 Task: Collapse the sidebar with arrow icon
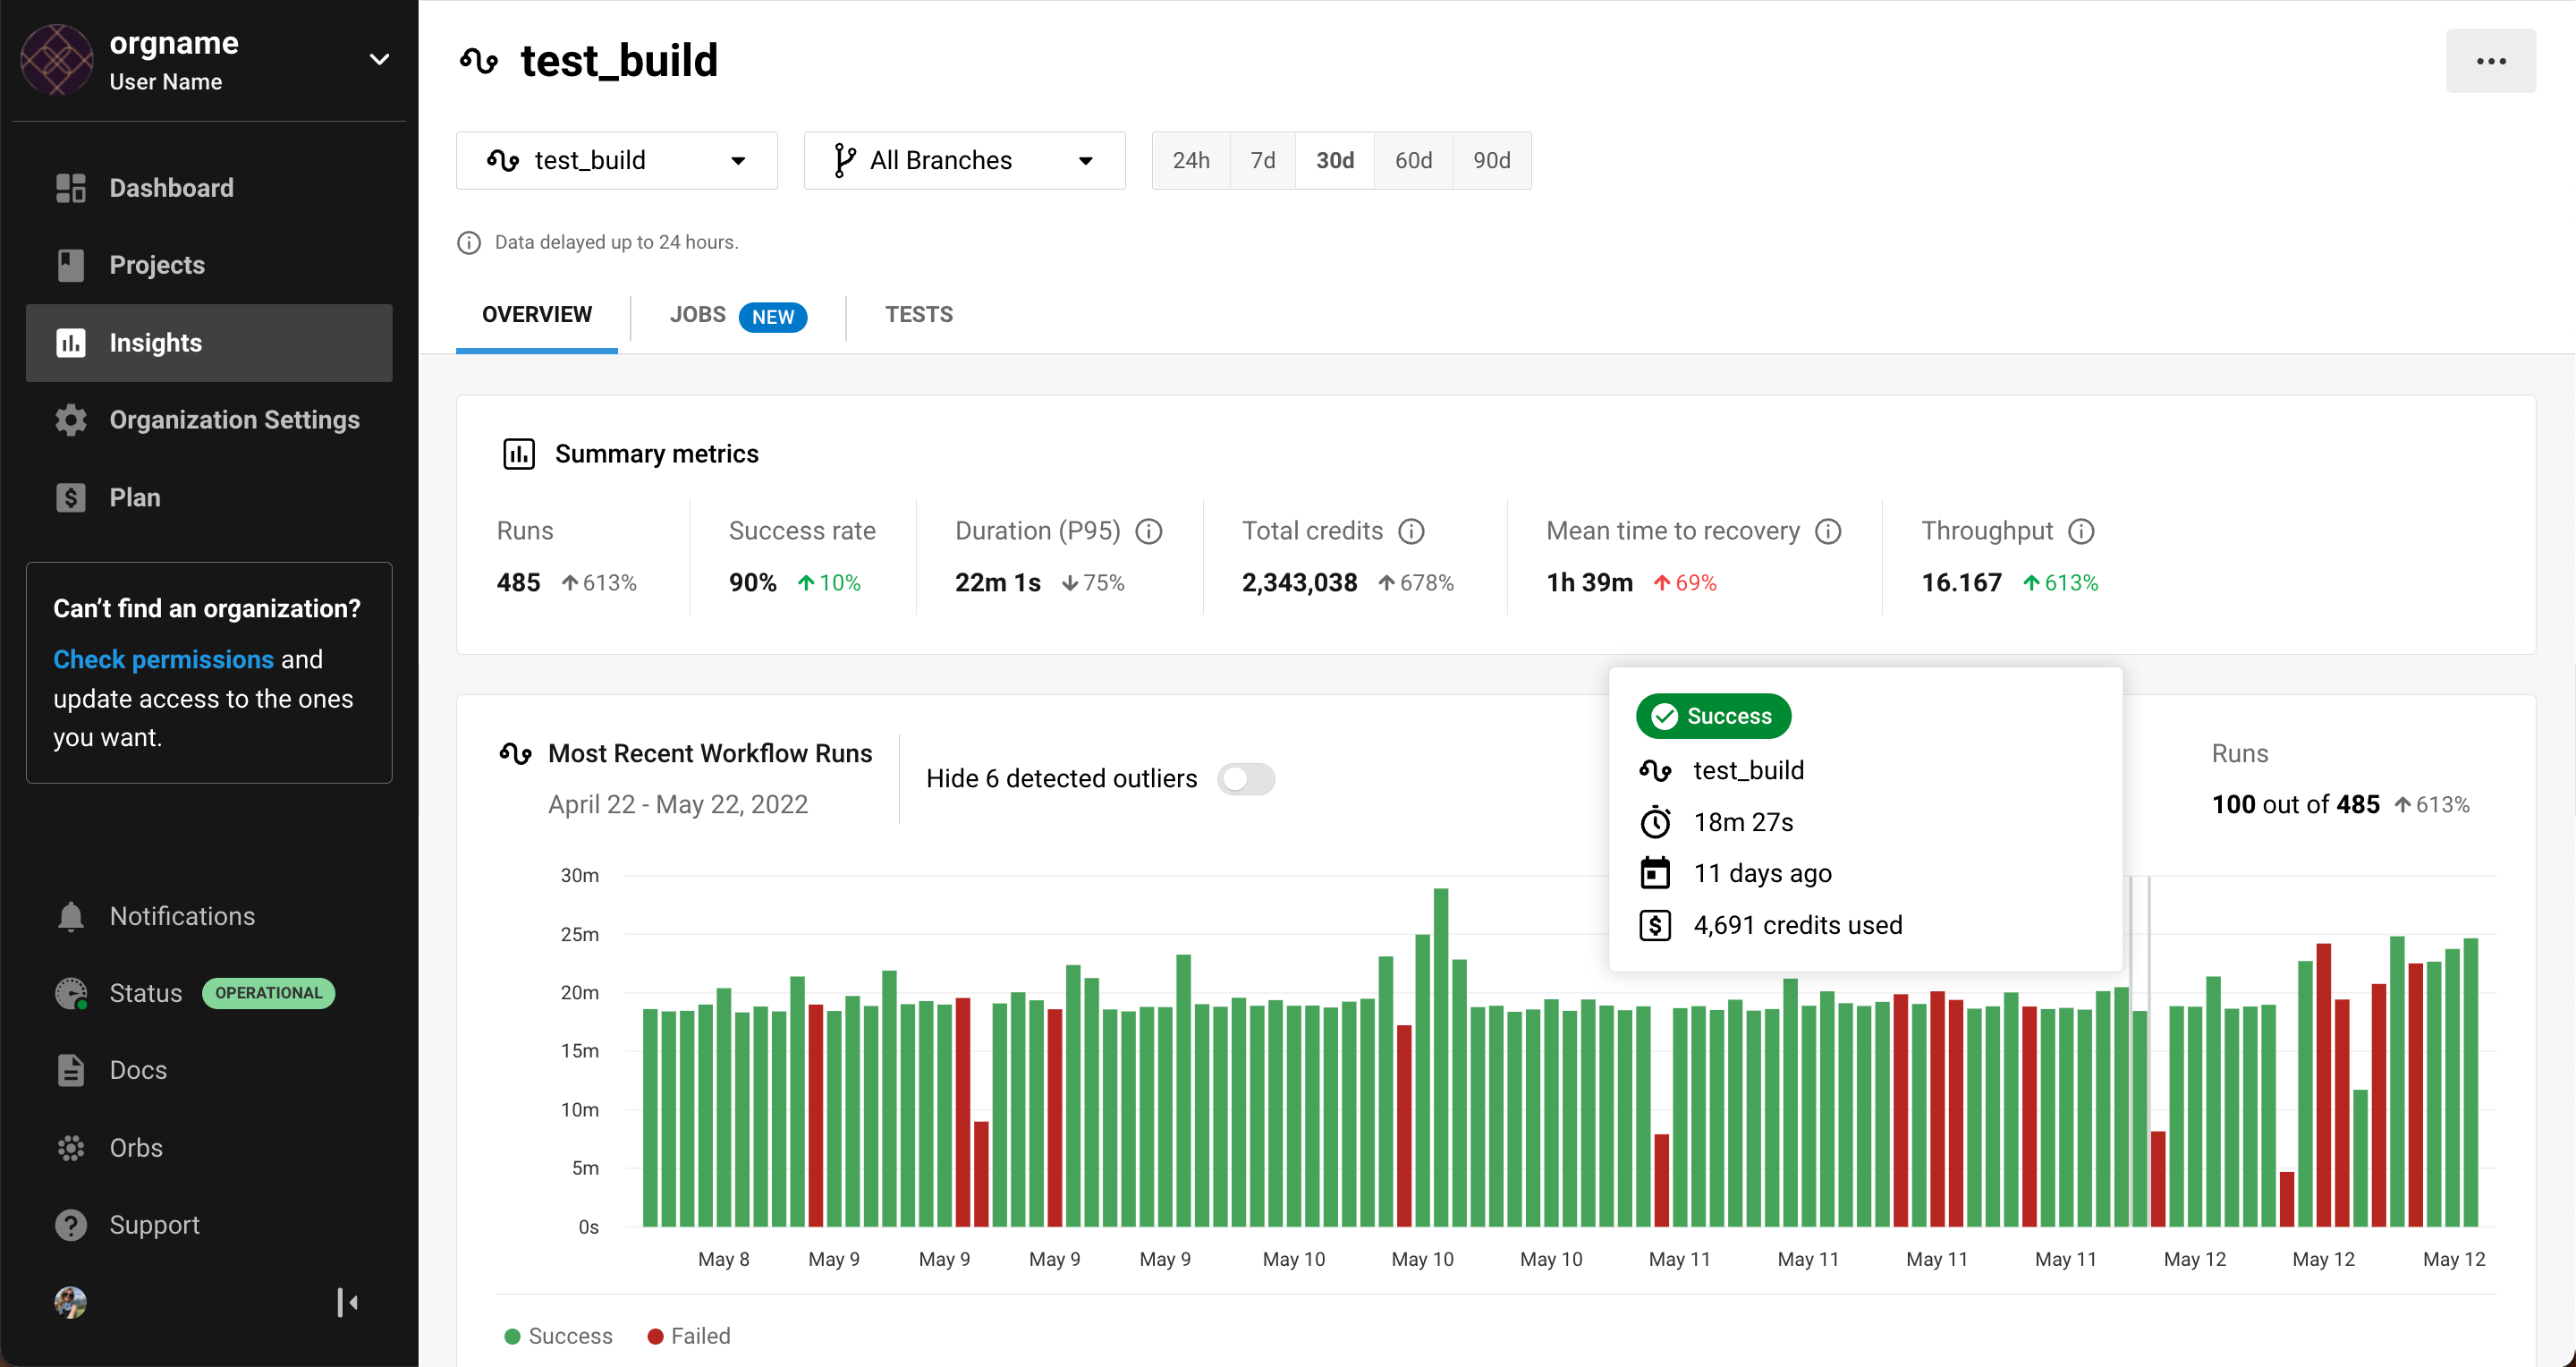(x=347, y=1302)
